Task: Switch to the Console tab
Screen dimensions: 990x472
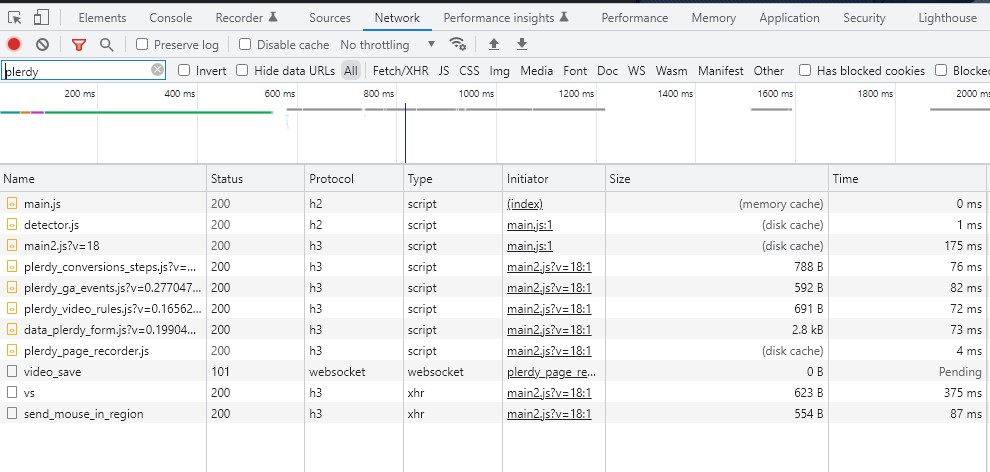Action: (170, 18)
